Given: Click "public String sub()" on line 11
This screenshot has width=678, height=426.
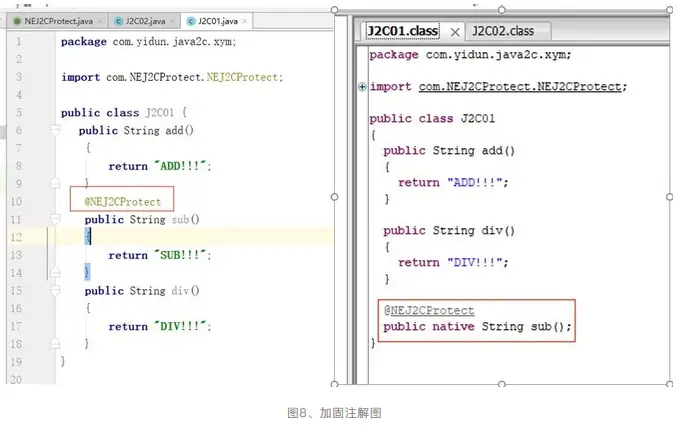Looking at the screenshot, I should pos(142,219).
